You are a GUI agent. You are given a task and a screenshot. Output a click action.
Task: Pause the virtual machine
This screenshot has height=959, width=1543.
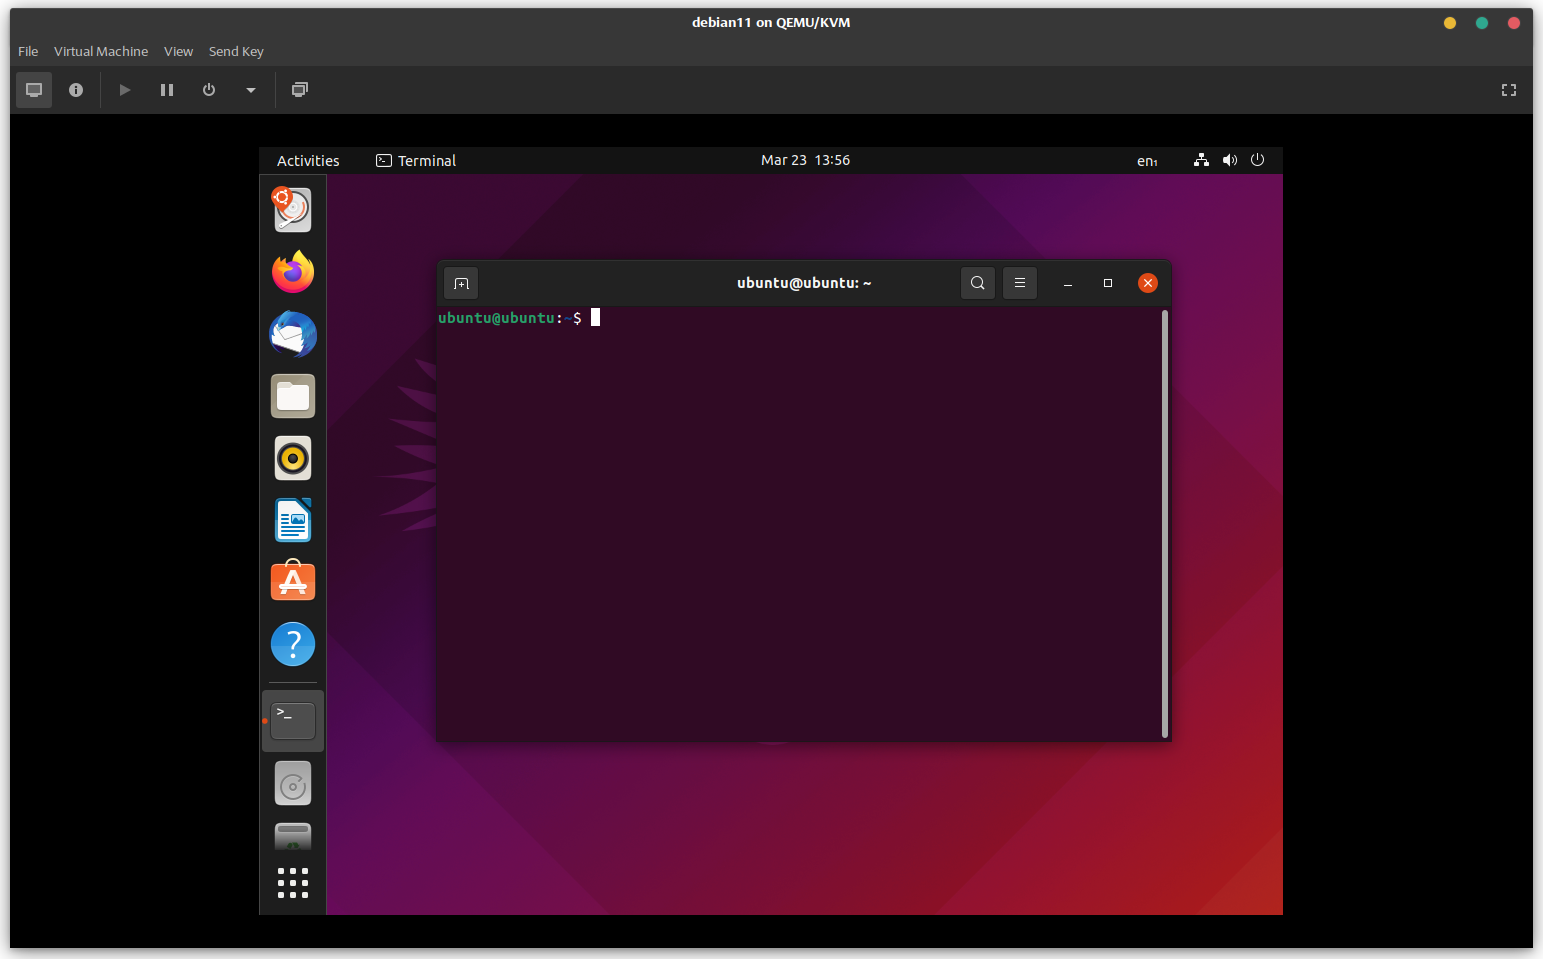click(167, 90)
